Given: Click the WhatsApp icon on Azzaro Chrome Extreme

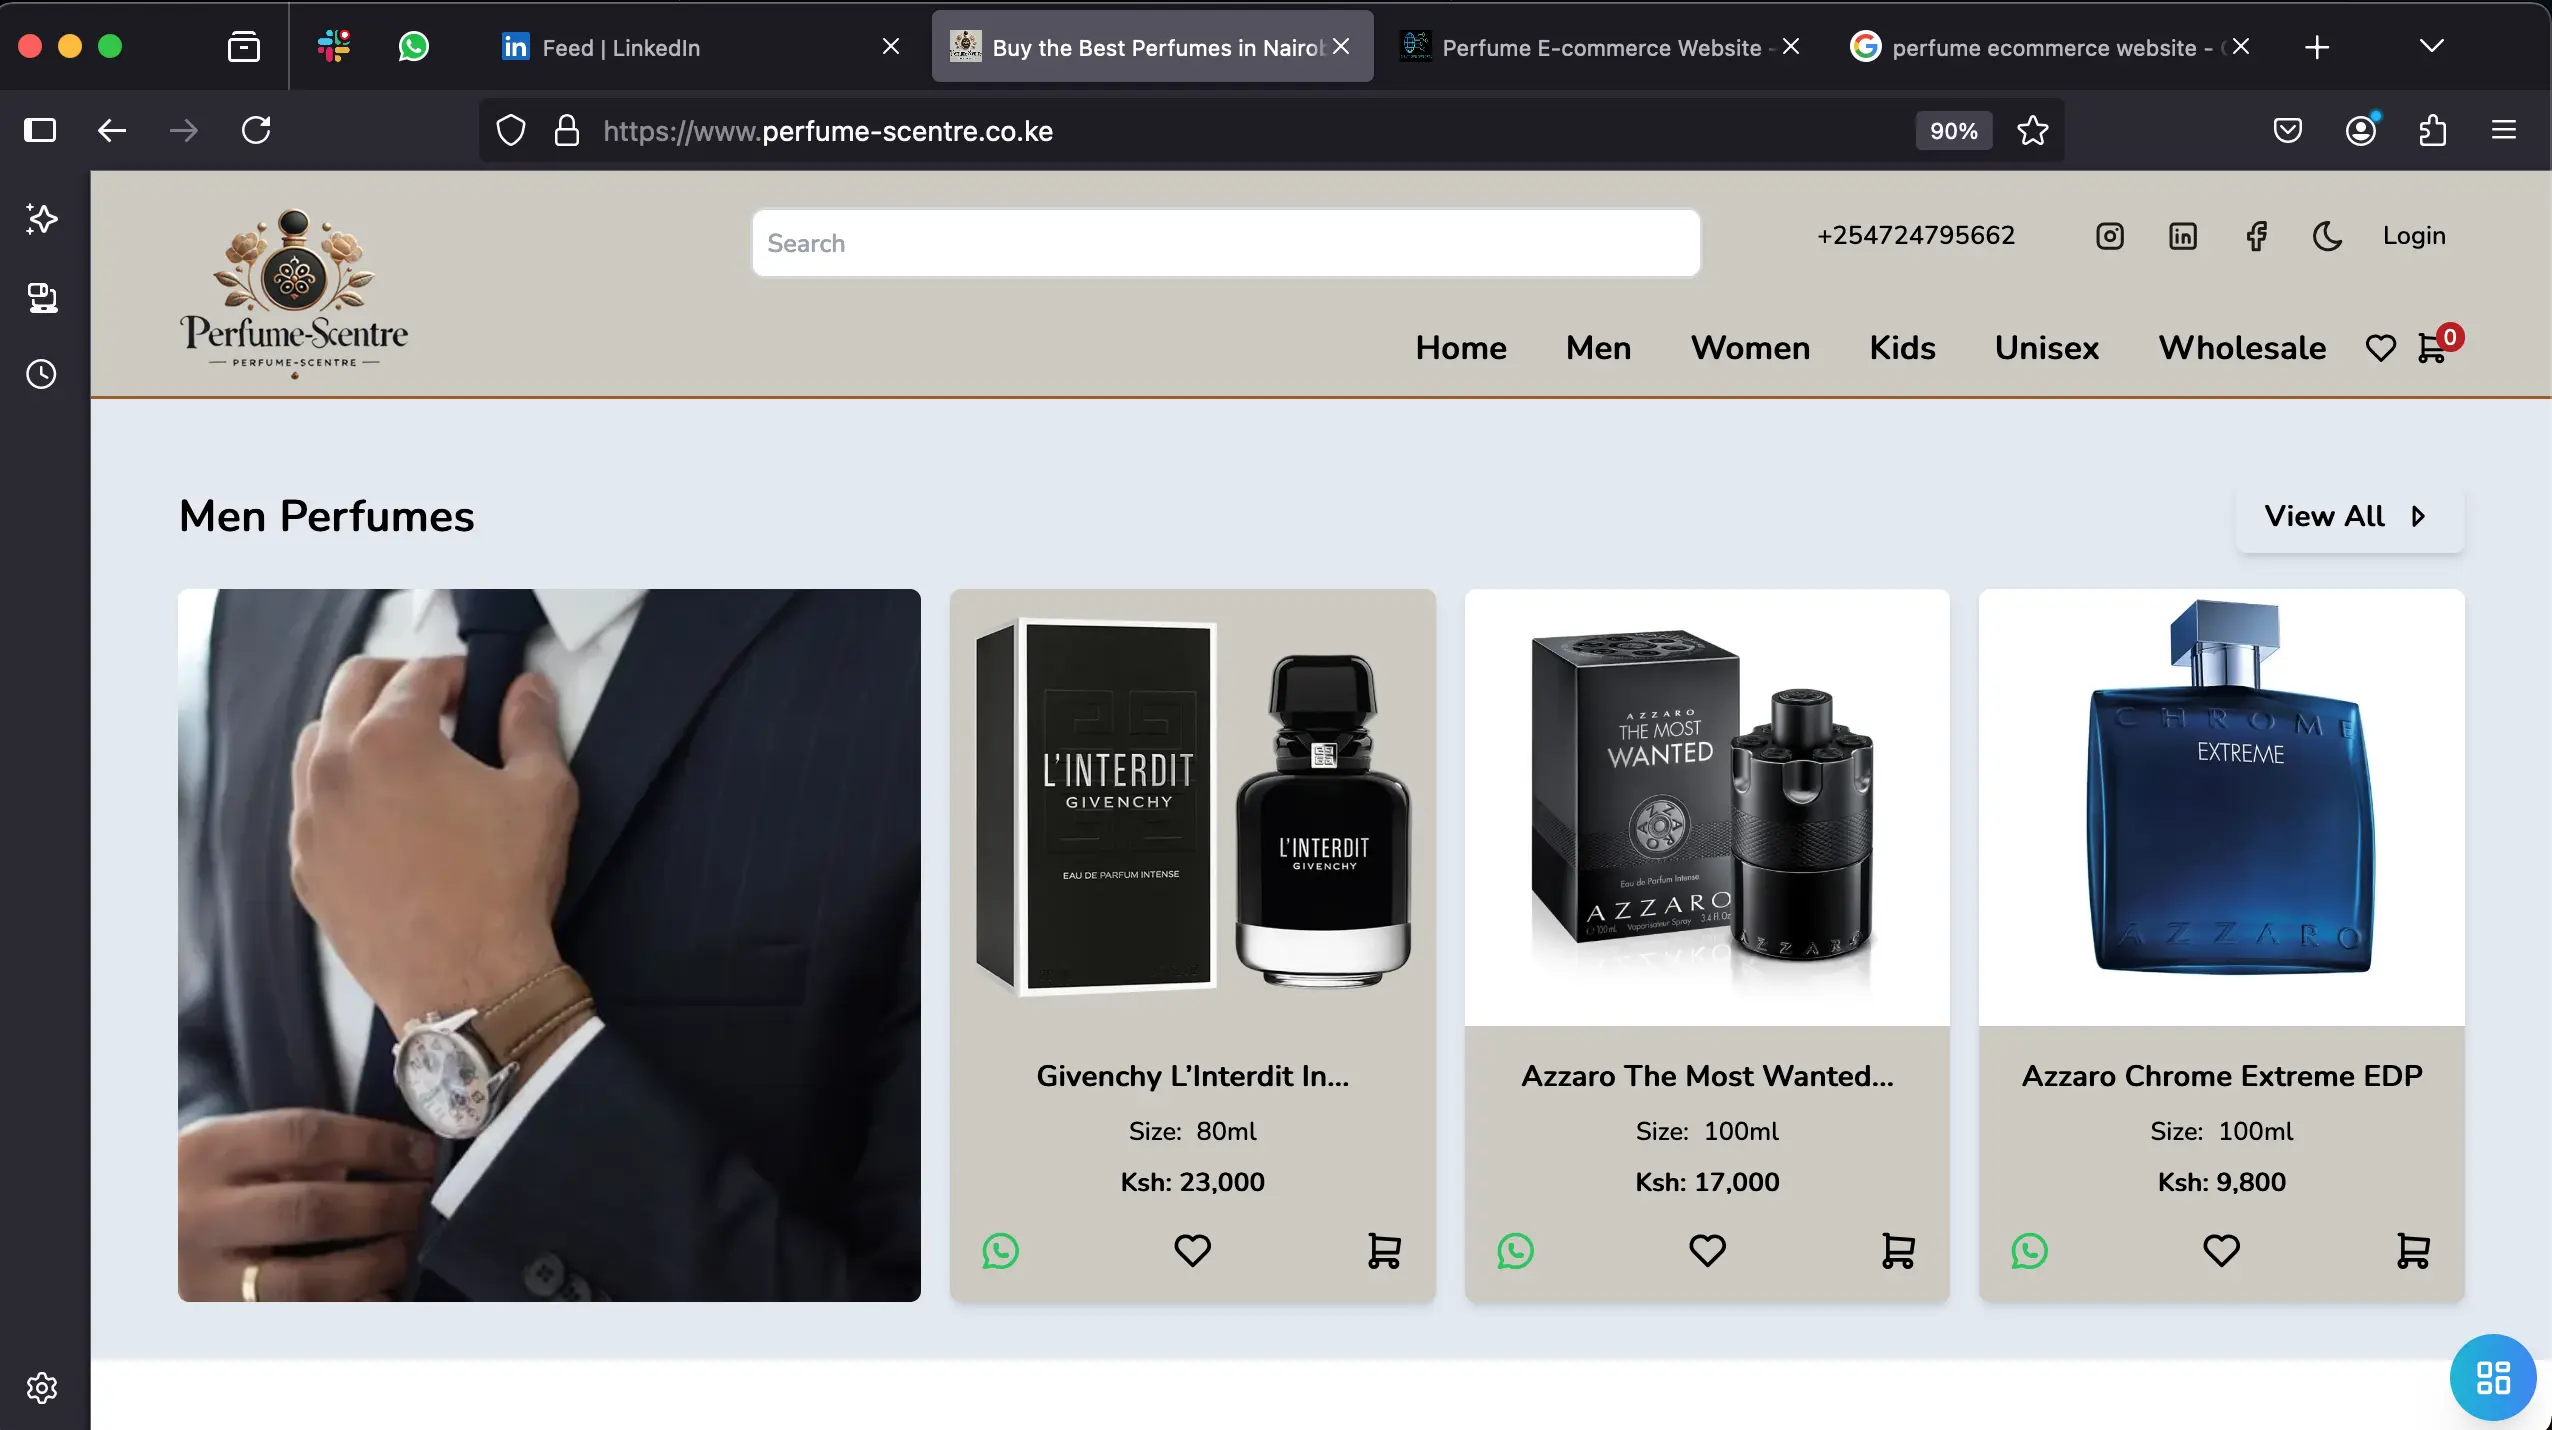Looking at the screenshot, I should [x=2030, y=1249].
